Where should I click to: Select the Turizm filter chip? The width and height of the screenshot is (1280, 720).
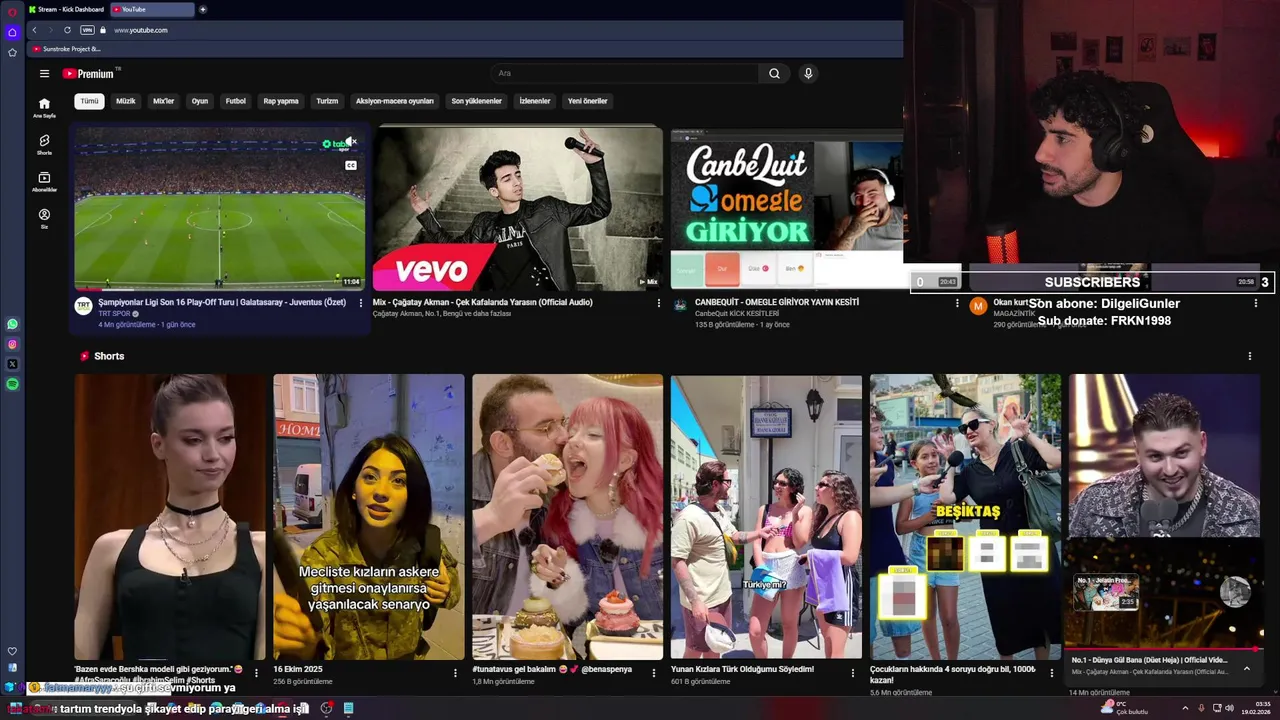(327, 101)
